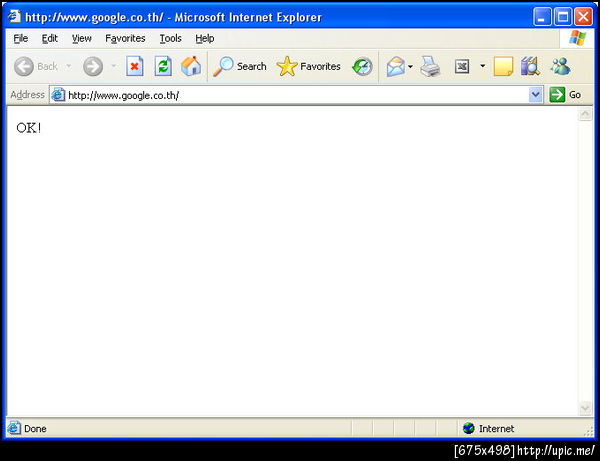
Task: Launch Messenger people icon
Action: click(561, 67)
